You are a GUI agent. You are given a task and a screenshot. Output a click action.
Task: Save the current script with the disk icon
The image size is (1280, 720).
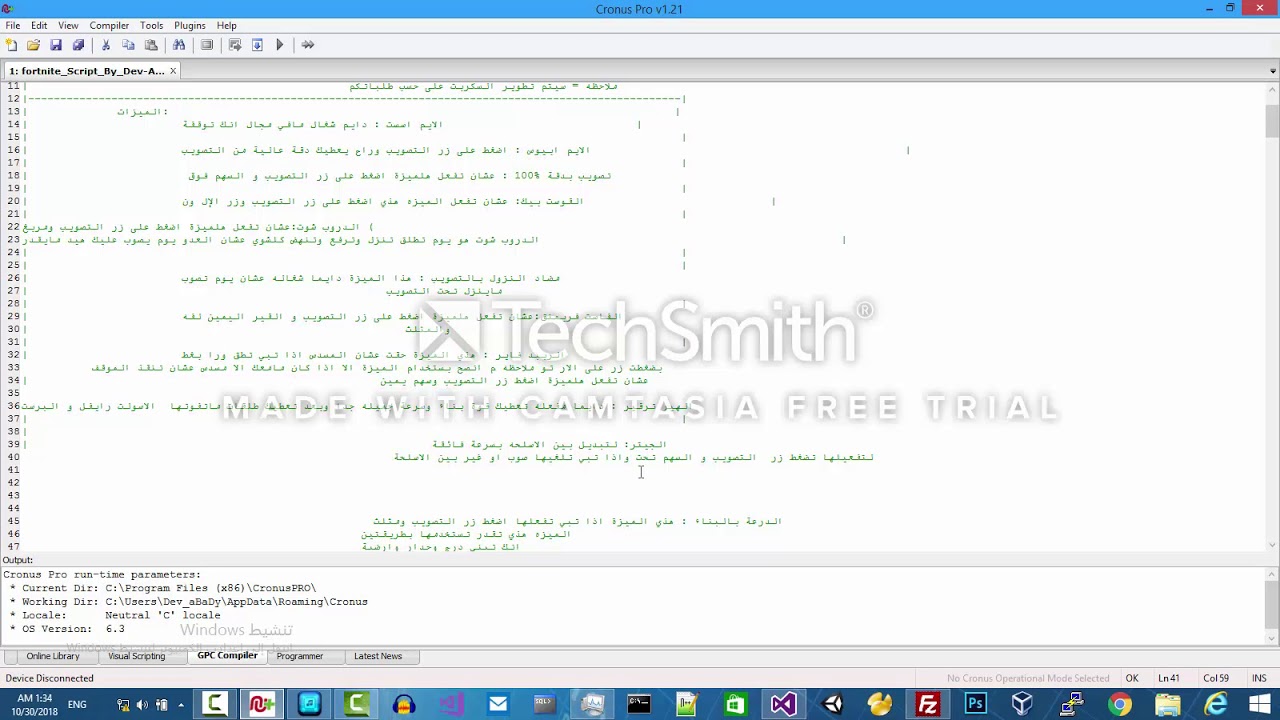(x=56, y=45)
